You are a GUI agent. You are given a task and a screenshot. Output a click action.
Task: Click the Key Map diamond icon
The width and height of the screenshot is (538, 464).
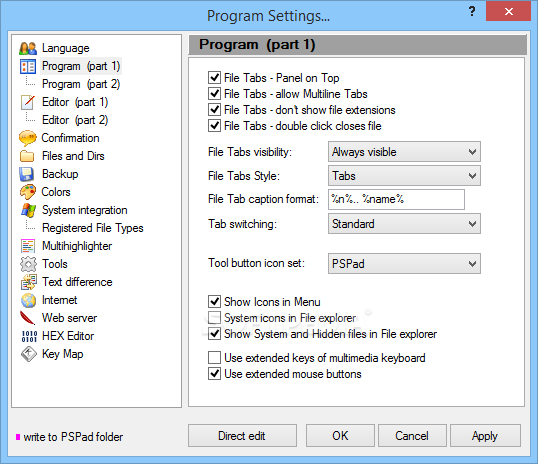28,354
